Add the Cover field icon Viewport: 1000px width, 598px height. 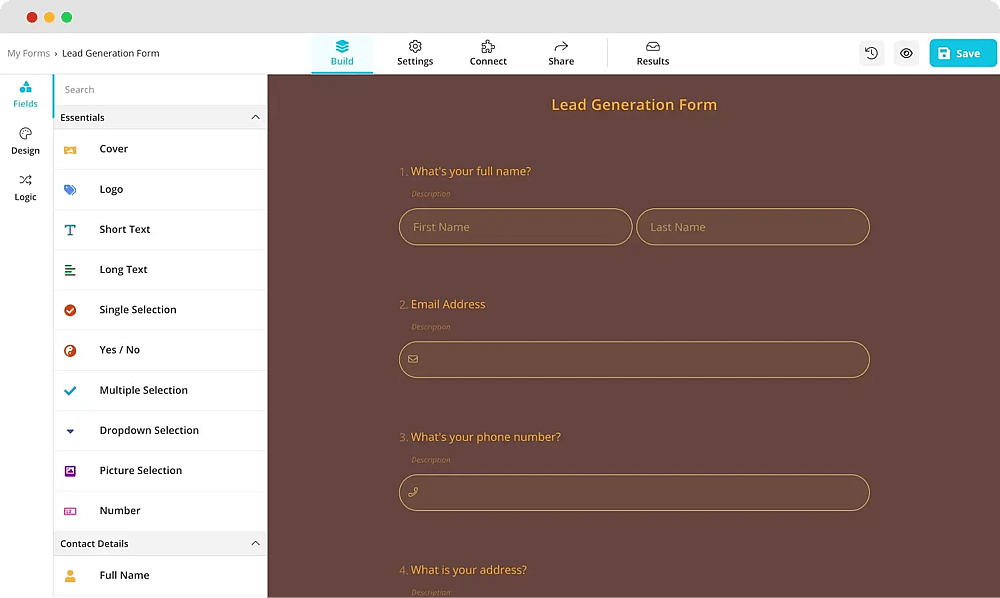70,150
